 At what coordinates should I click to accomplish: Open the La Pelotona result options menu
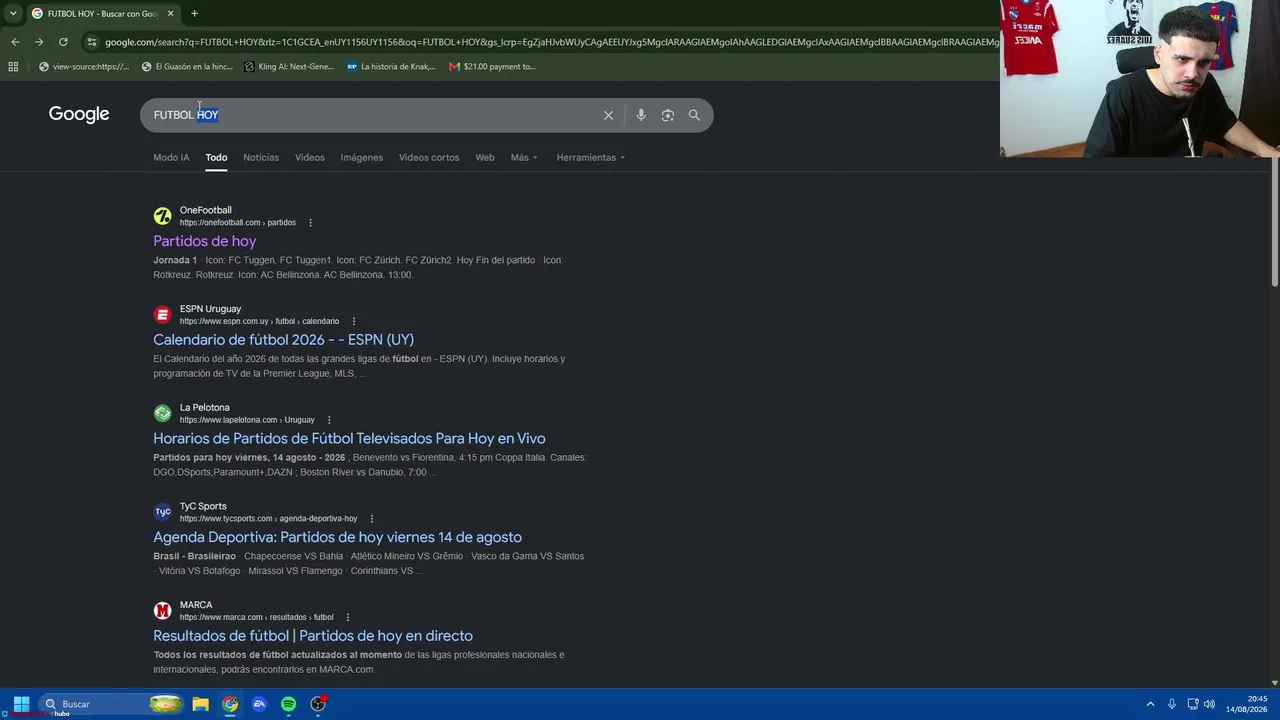(329, 420)
